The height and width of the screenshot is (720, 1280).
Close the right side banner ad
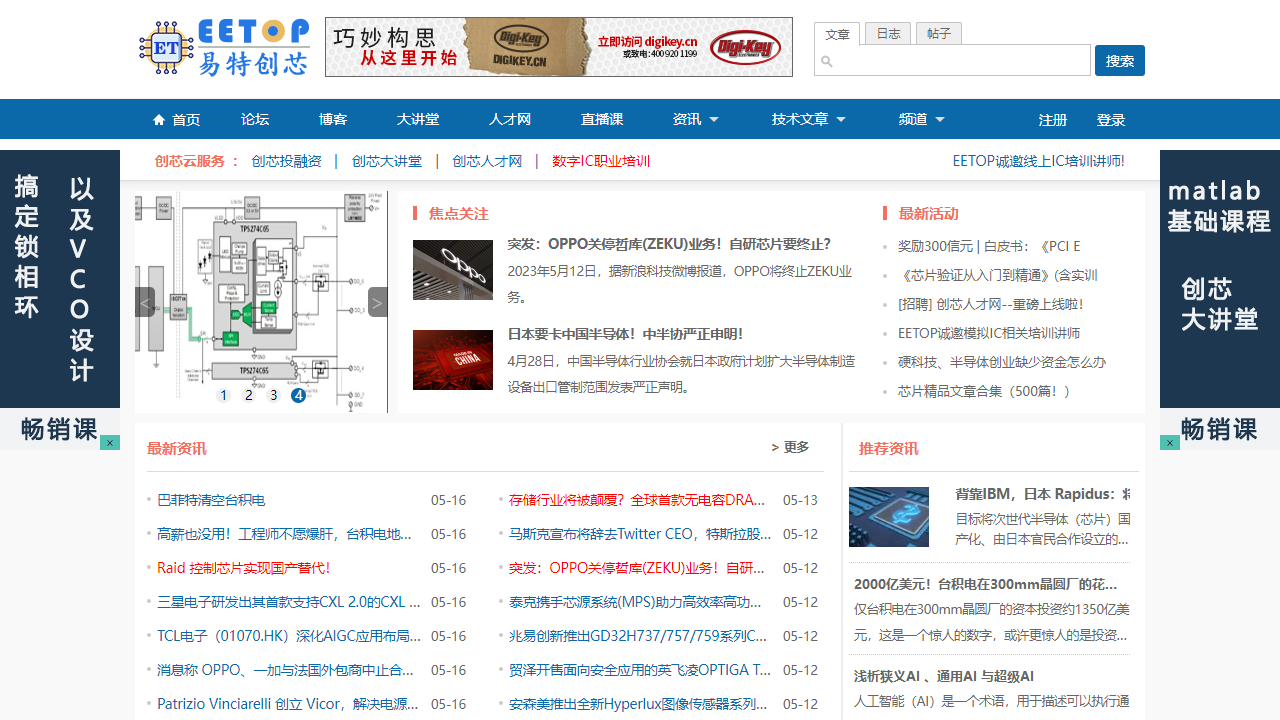pyautogui.click(x=1170, y=443)
